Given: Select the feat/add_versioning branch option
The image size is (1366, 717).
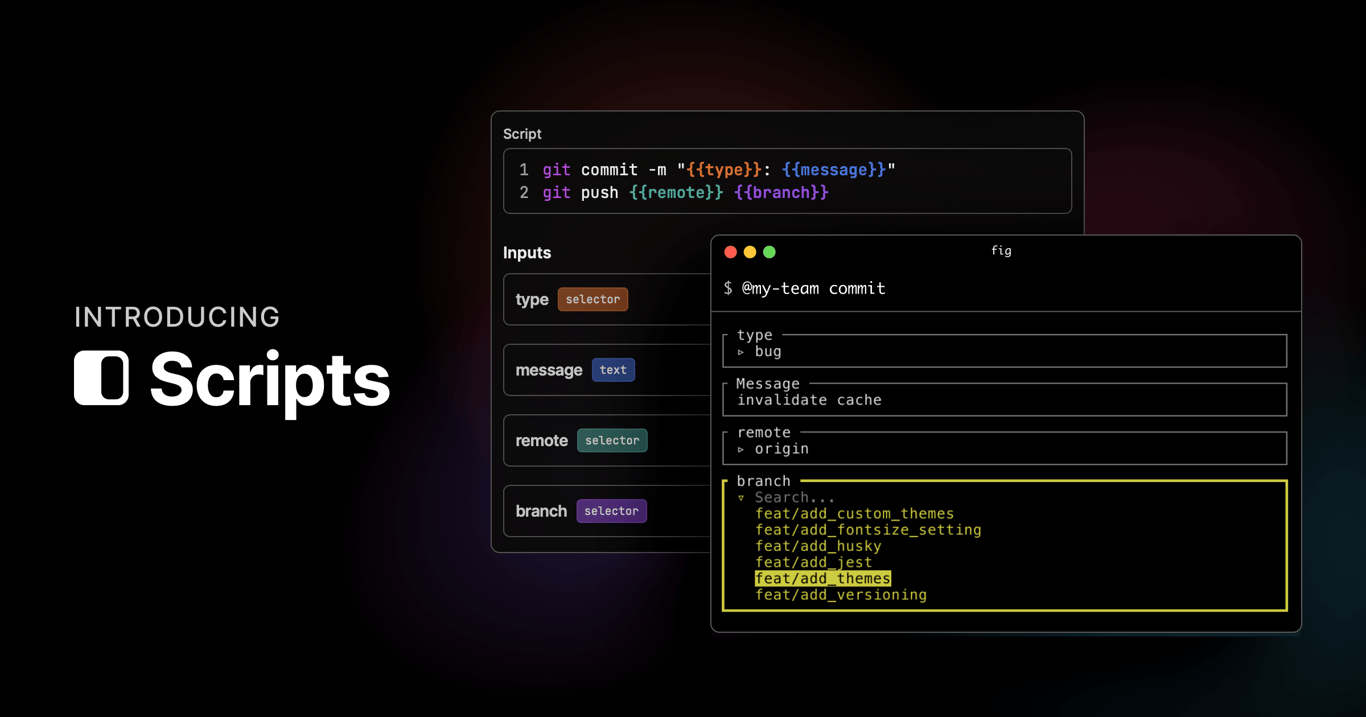Looking at the screenshot, I should pyautogui.click(x=841, y=594).
